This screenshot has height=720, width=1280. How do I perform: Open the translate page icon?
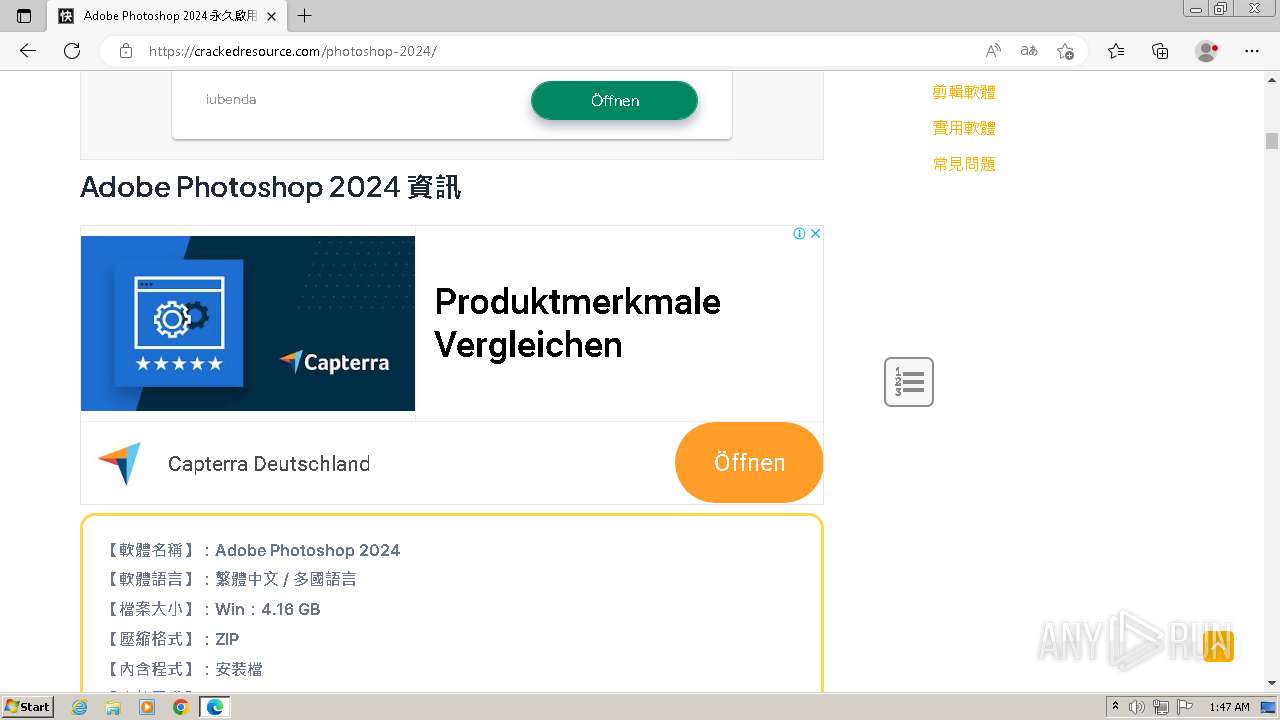pyautogui.click(x=1029, y=51)
